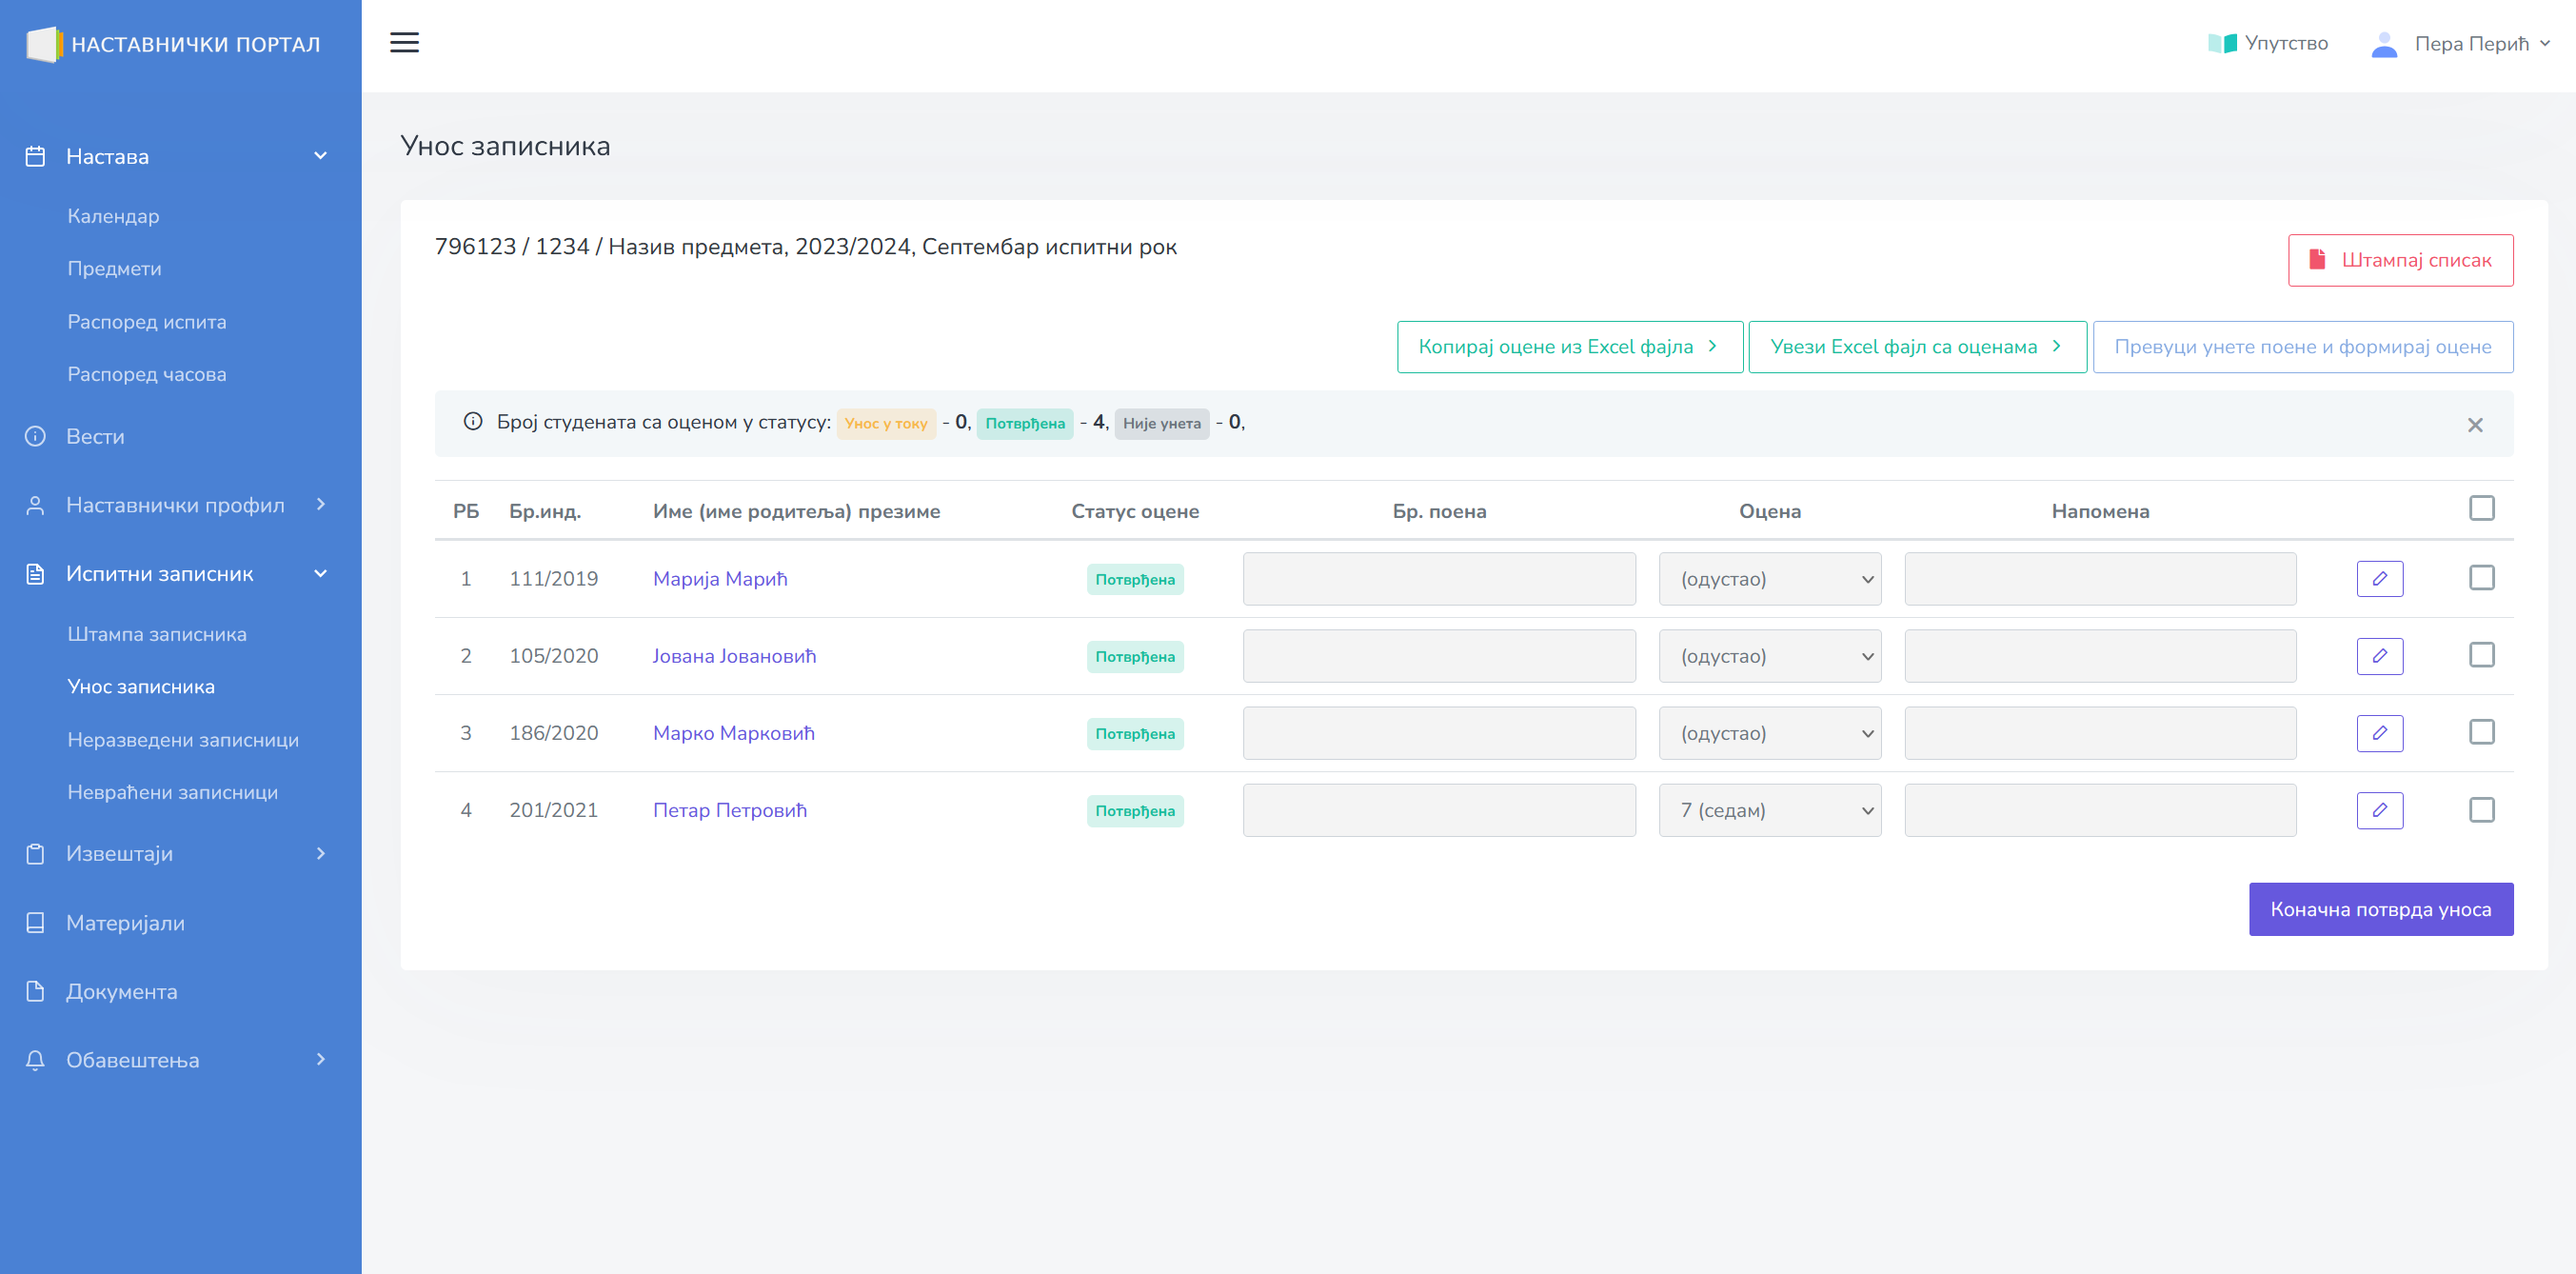Go to Распоред испита in sidebar
2576x1274 pixels.
[x=147, y=322]
